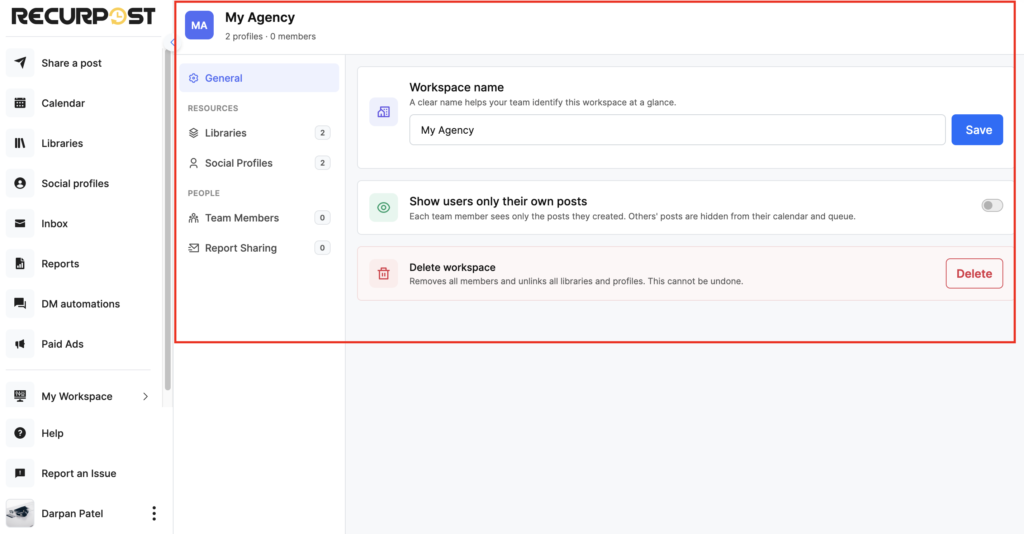Click the Share a post paper plane icon

click(20, 63)
